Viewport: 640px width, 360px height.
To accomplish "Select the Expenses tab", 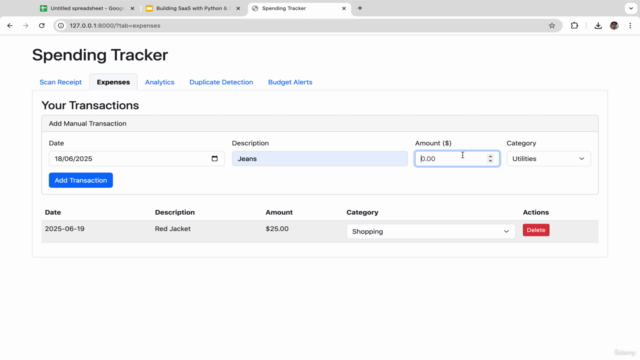I will [113, 82].
